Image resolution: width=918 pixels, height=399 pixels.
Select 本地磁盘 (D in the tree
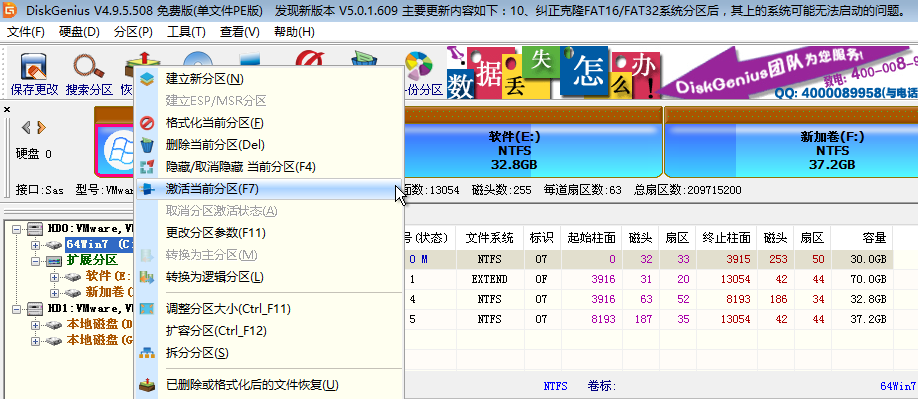[x=100, y=324]
